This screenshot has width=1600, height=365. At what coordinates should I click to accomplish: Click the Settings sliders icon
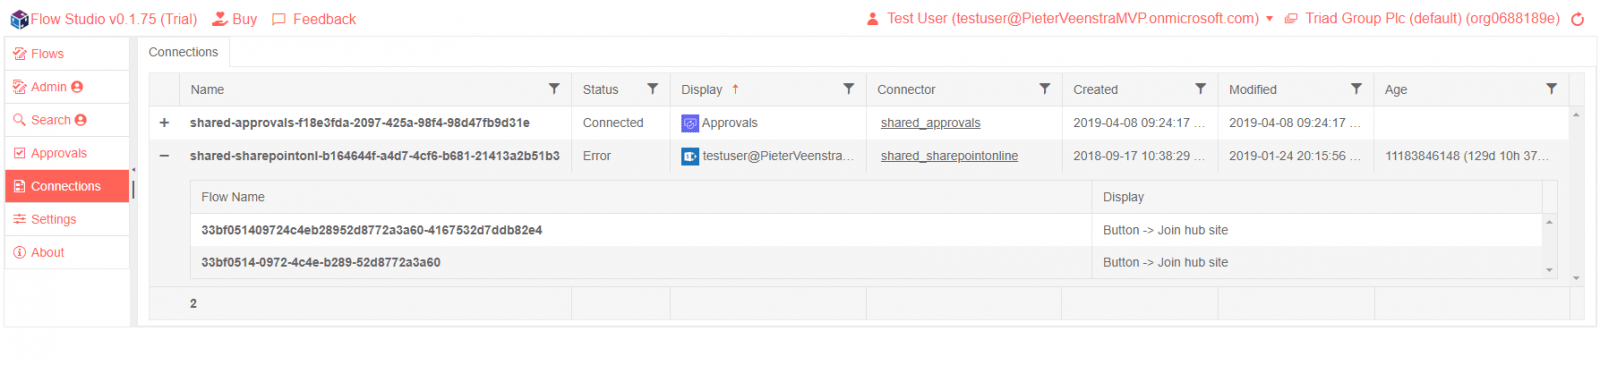[x=19, y=219]
